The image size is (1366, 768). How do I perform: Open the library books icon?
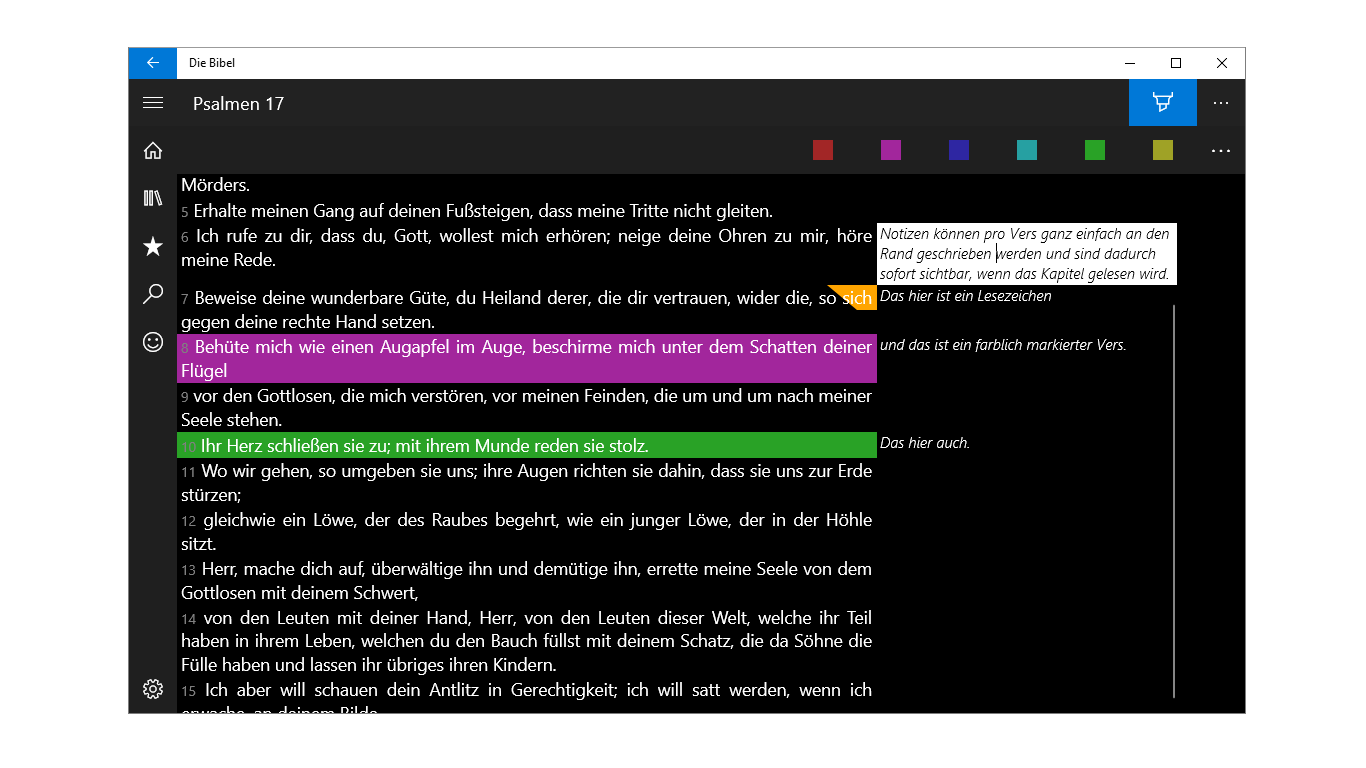(153, 198)
